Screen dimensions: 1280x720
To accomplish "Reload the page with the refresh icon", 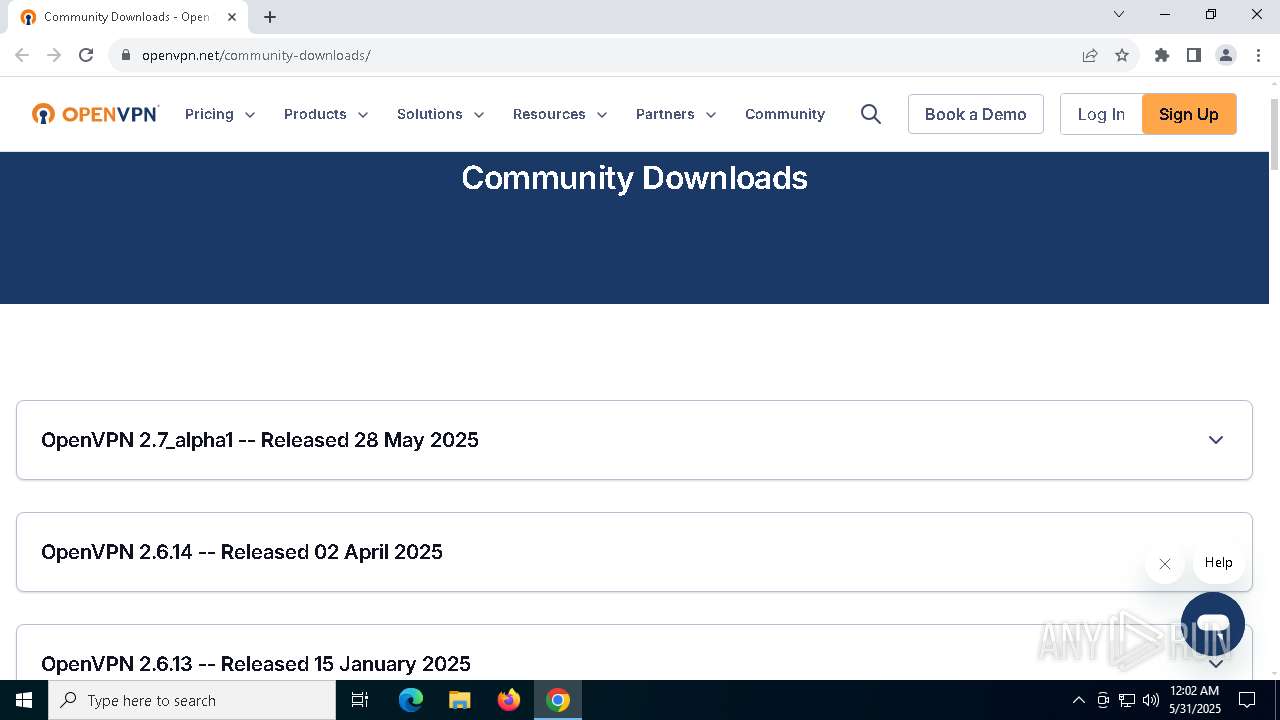I will (x=86, y=55).
